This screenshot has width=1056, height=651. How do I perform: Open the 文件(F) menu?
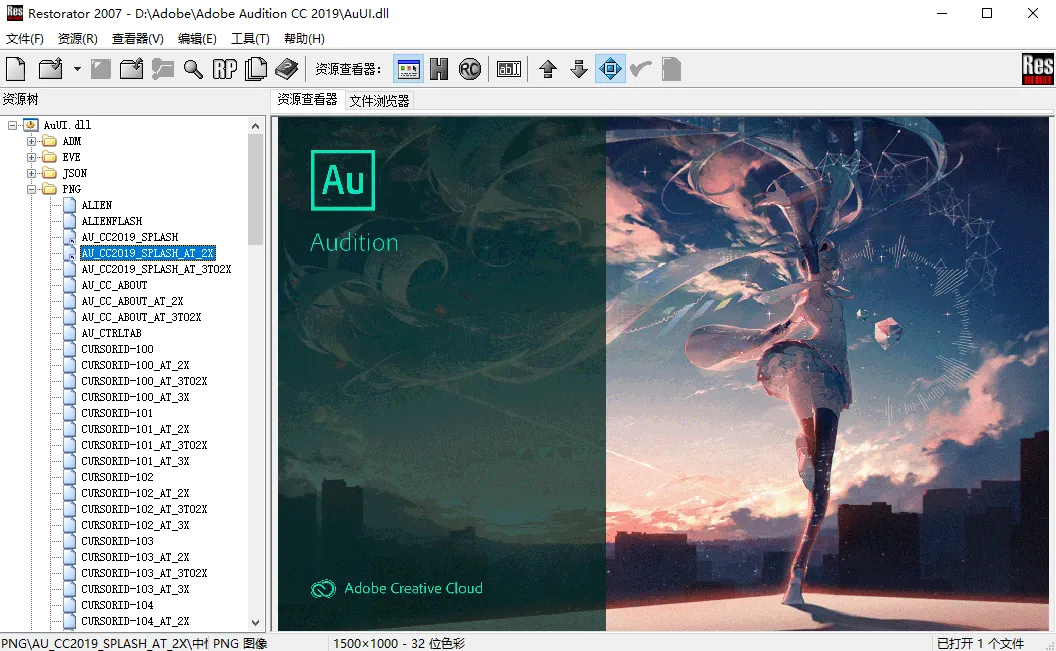coord(24,38)
